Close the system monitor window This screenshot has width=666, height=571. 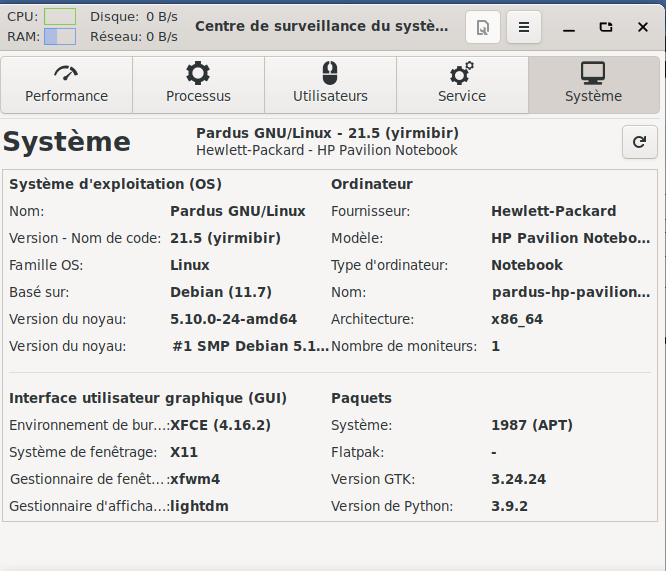tap(643, 27)
